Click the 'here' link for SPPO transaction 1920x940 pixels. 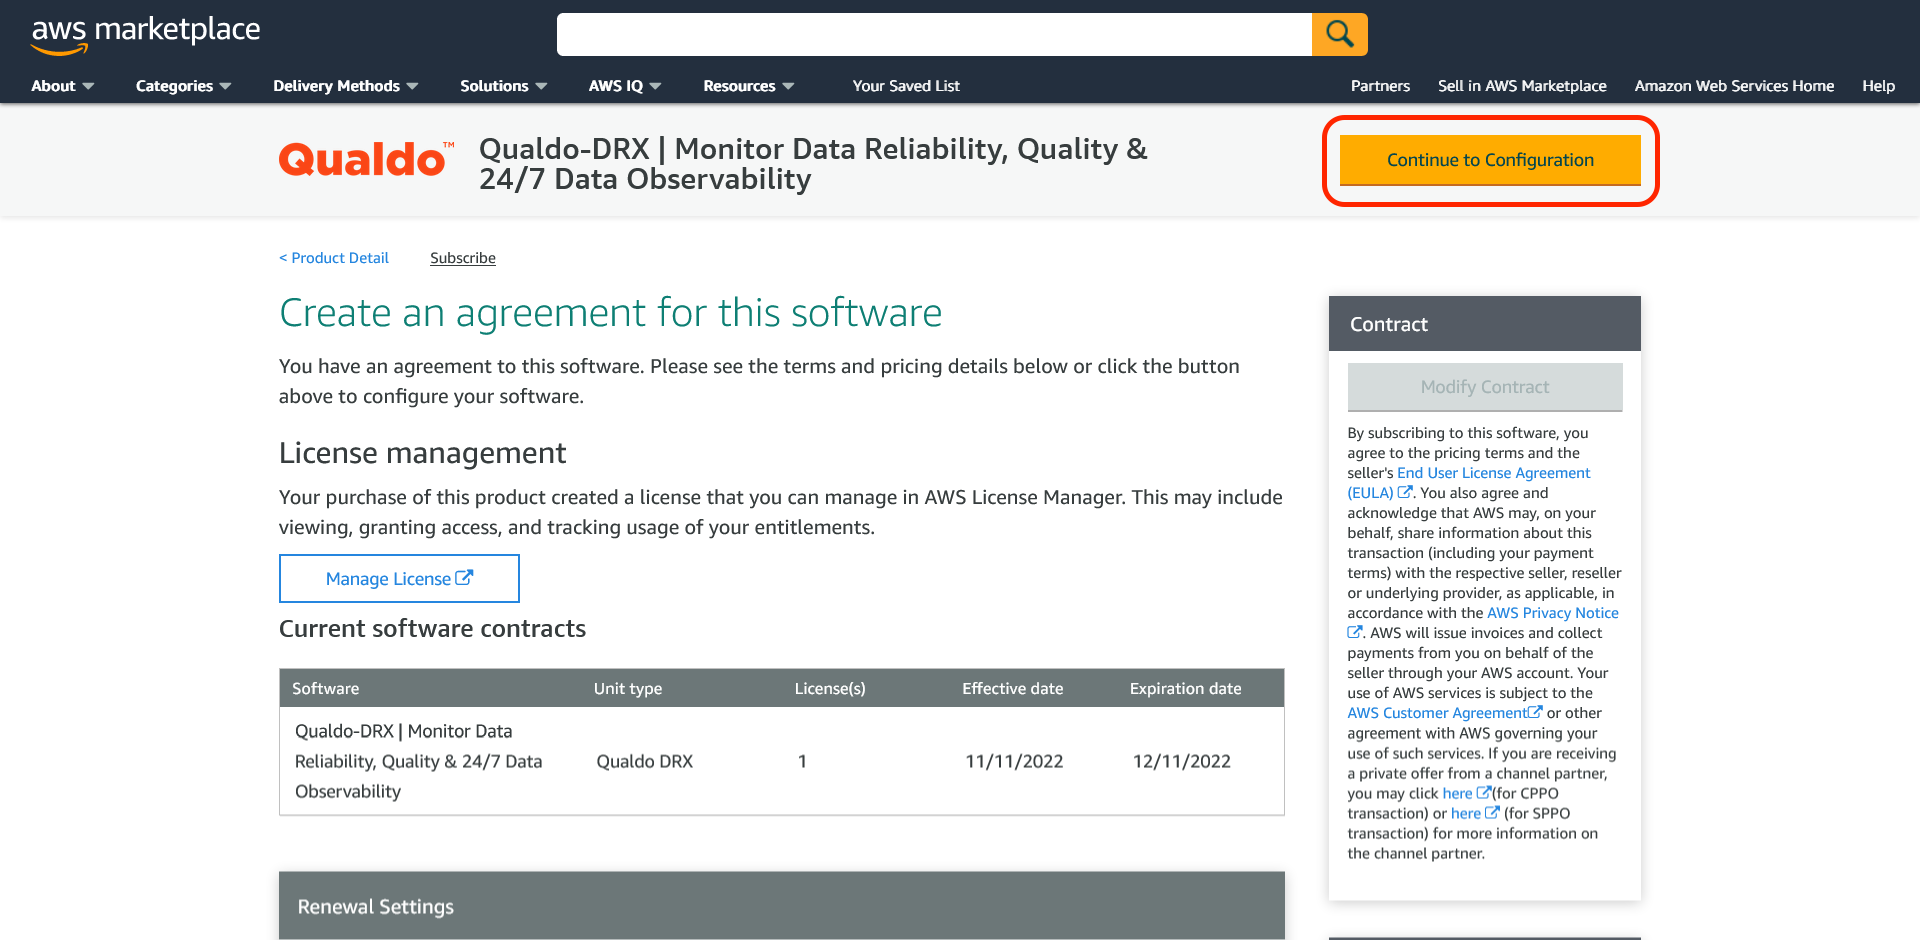[1465, 813]
